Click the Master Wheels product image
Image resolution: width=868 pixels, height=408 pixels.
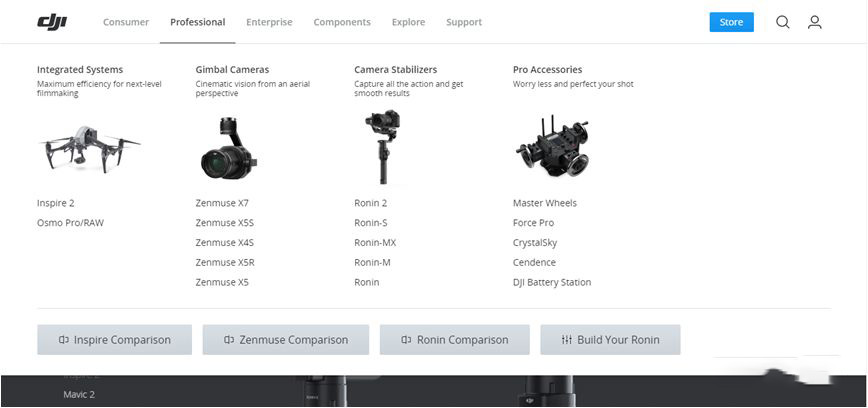pyautogui.click(x=552, y=146)
